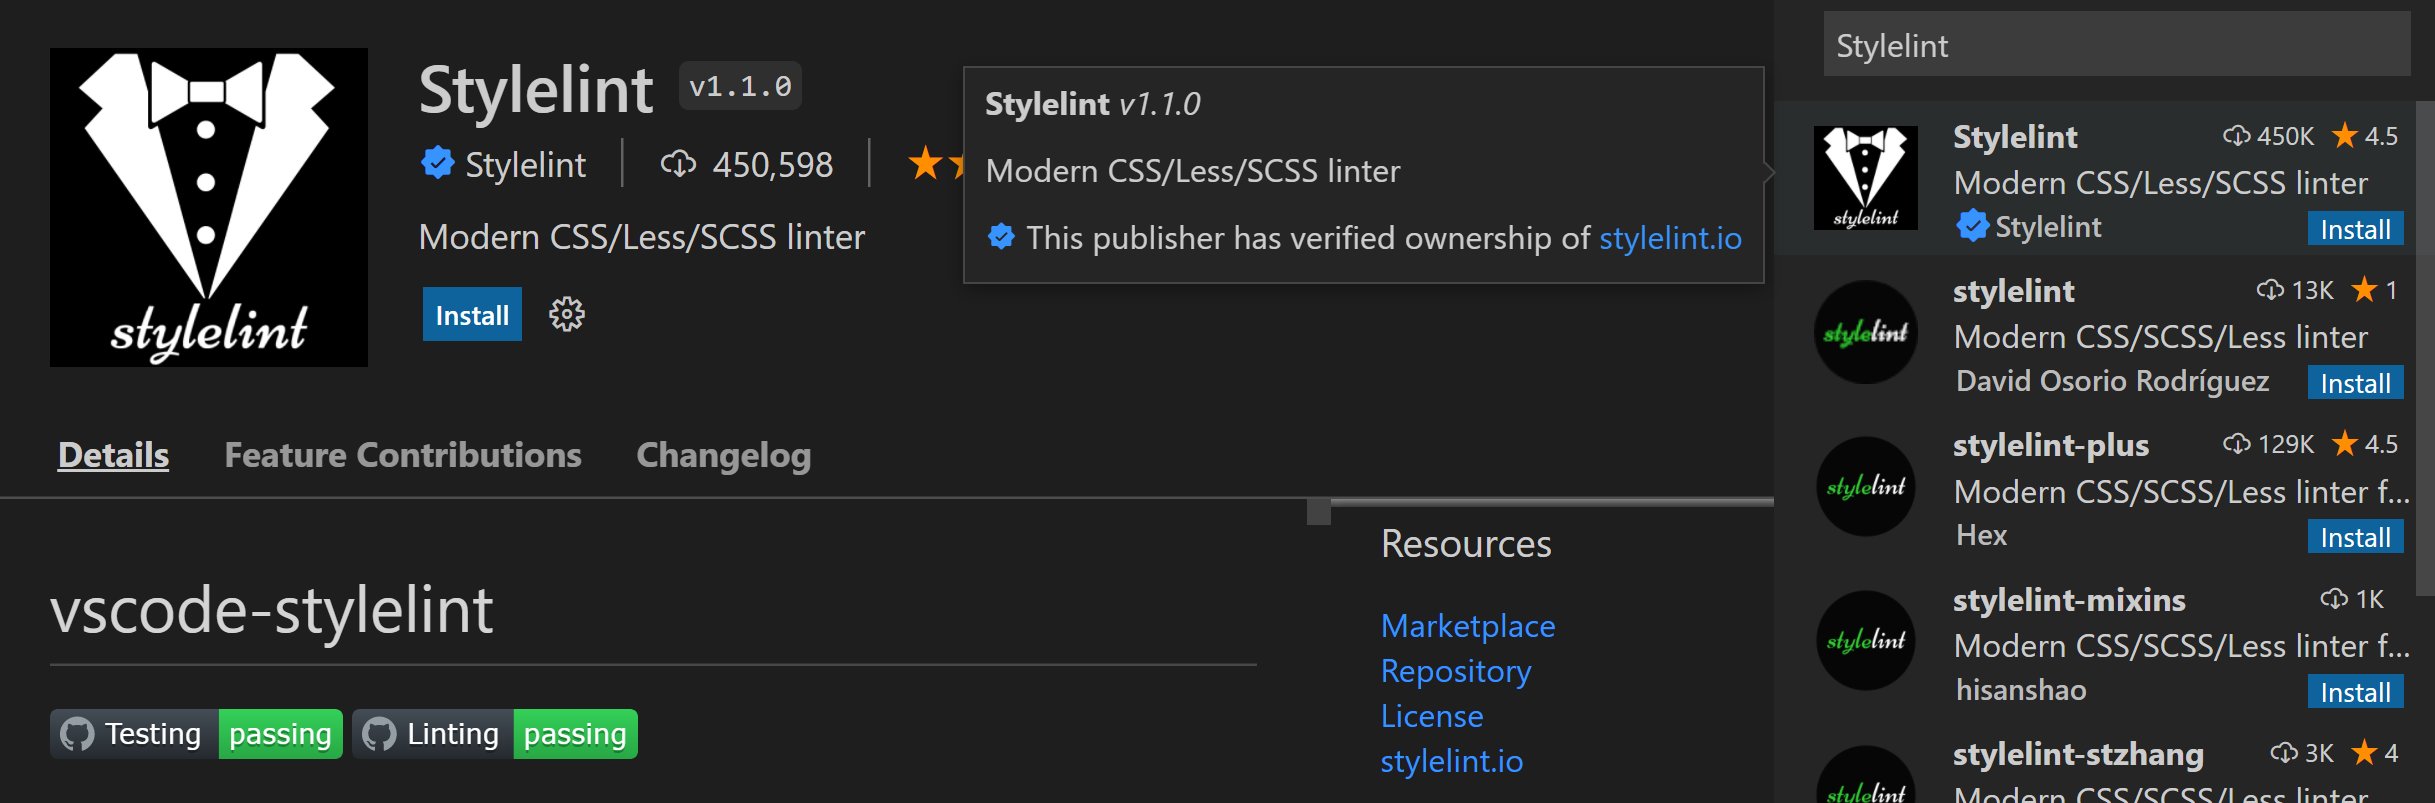2435x803 pixels.
Task: Click the download cloud icon beside 450,598
Action: (x=678, y=164)
